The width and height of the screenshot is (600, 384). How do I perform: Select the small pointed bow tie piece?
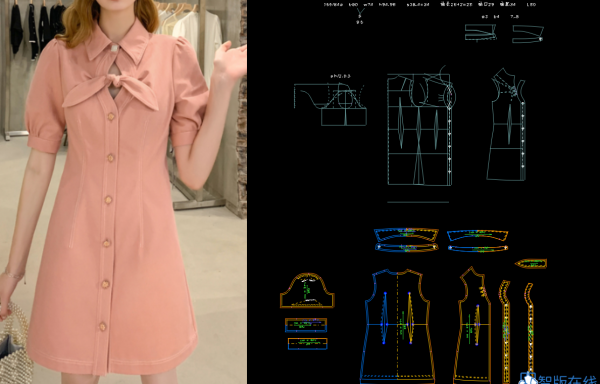click(x=531, y=264)
